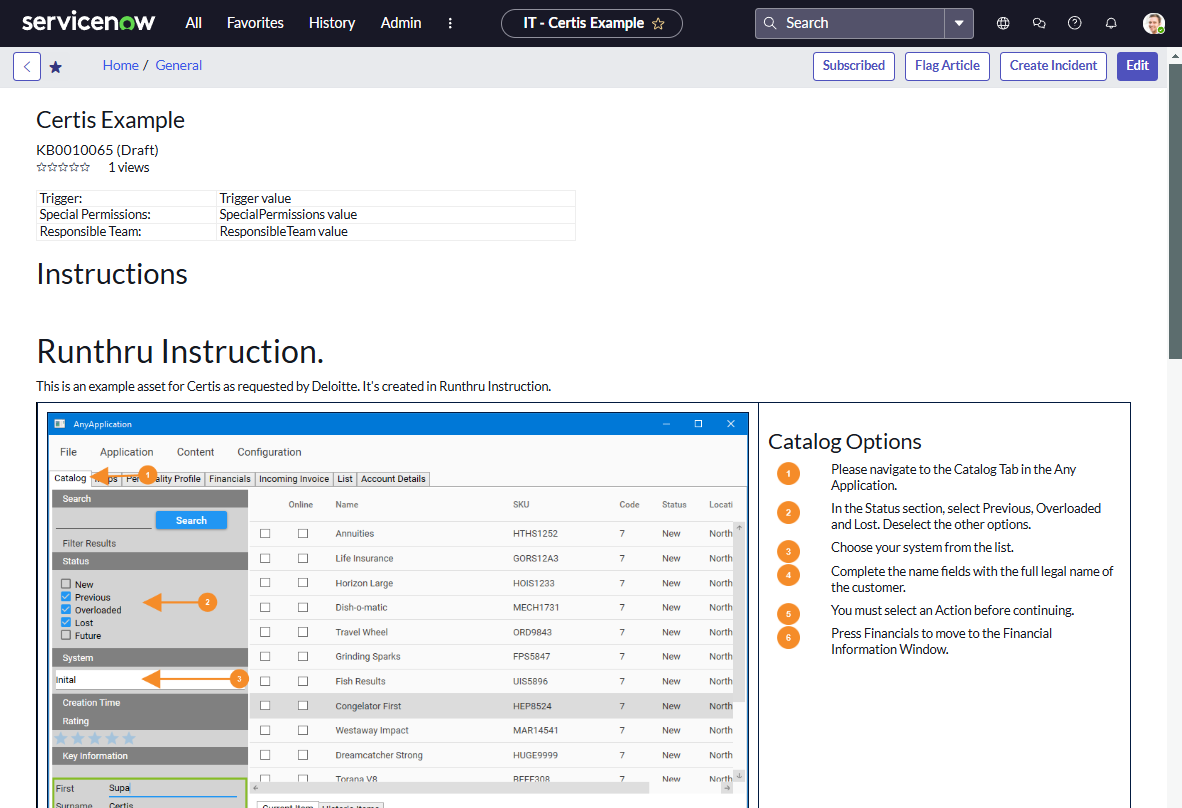Expand the search scope dropdown arrow
This screenshot has height=808, width=1182.
coord(959,23)
